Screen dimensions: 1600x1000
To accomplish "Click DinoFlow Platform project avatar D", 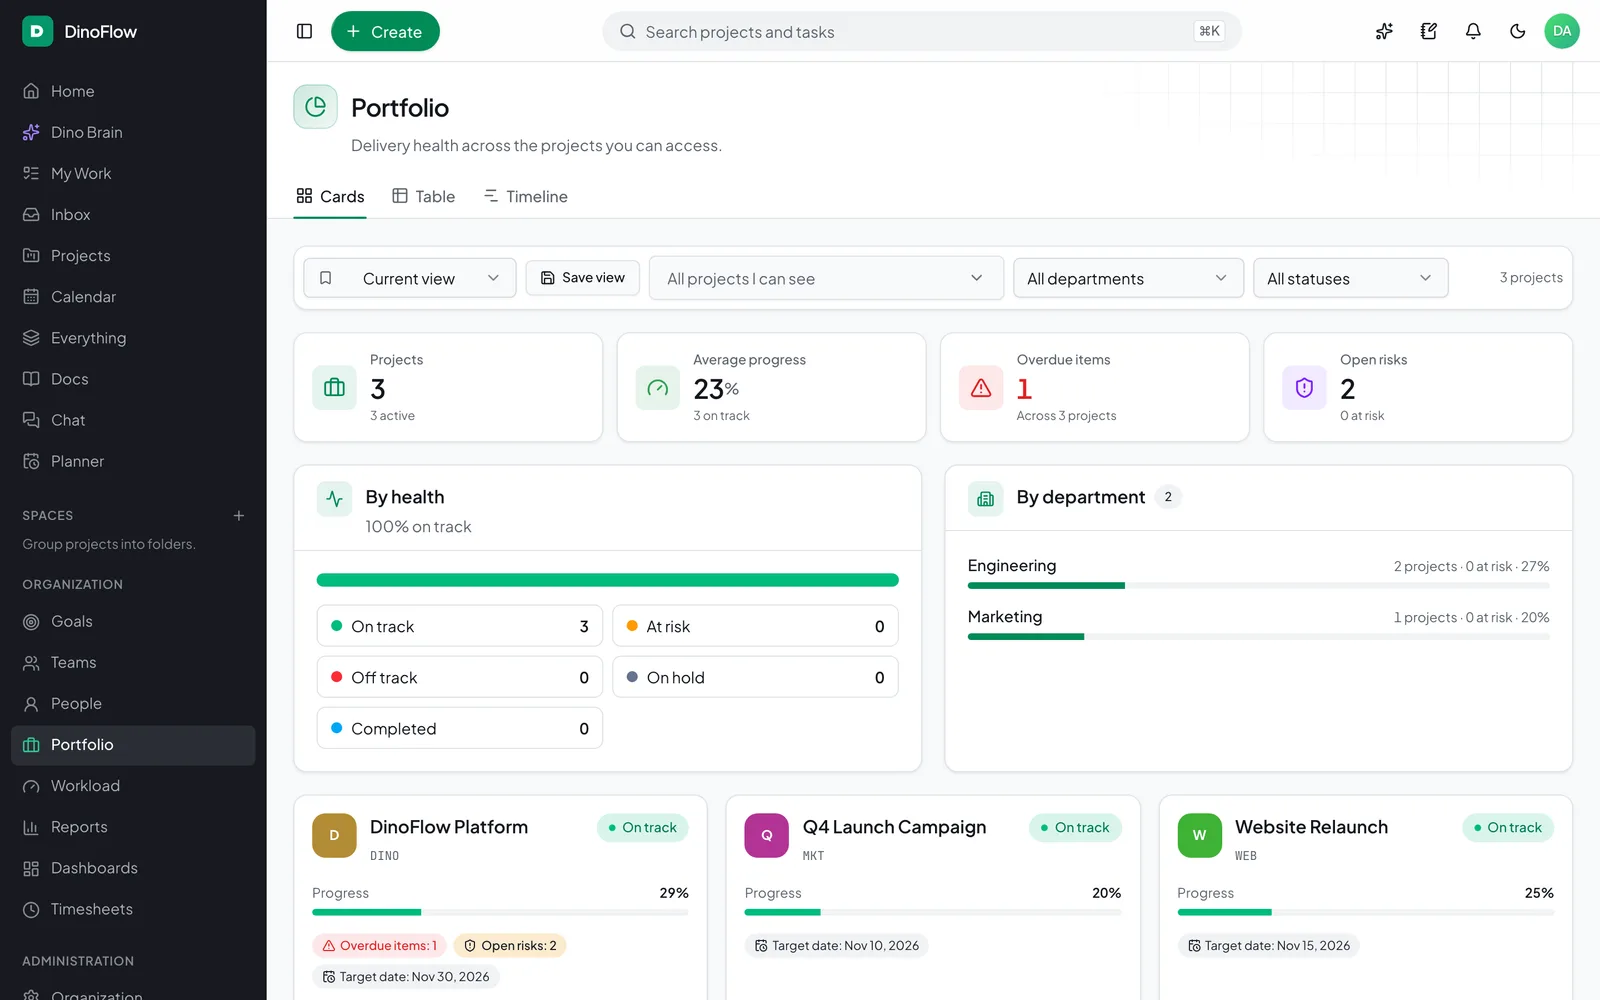I will [x=334, y=836].
